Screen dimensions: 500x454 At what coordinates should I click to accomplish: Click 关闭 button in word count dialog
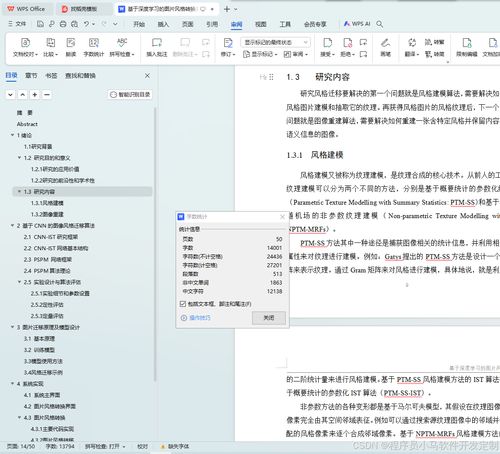click(x=269, y=318)
